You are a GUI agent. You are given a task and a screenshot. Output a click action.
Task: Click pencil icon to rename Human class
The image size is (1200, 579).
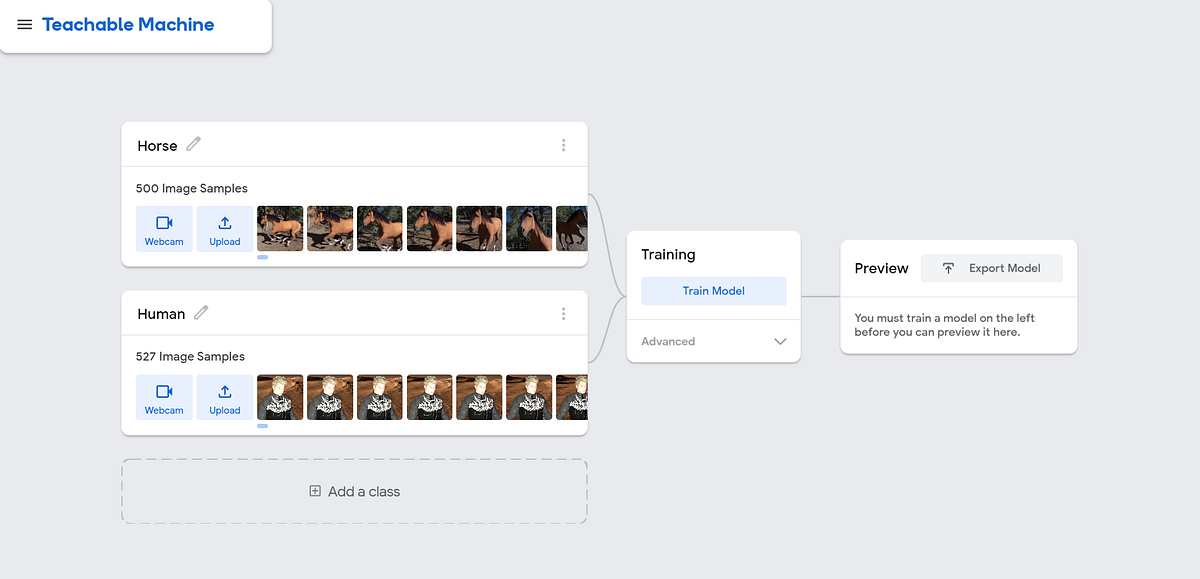pos(201,312)
